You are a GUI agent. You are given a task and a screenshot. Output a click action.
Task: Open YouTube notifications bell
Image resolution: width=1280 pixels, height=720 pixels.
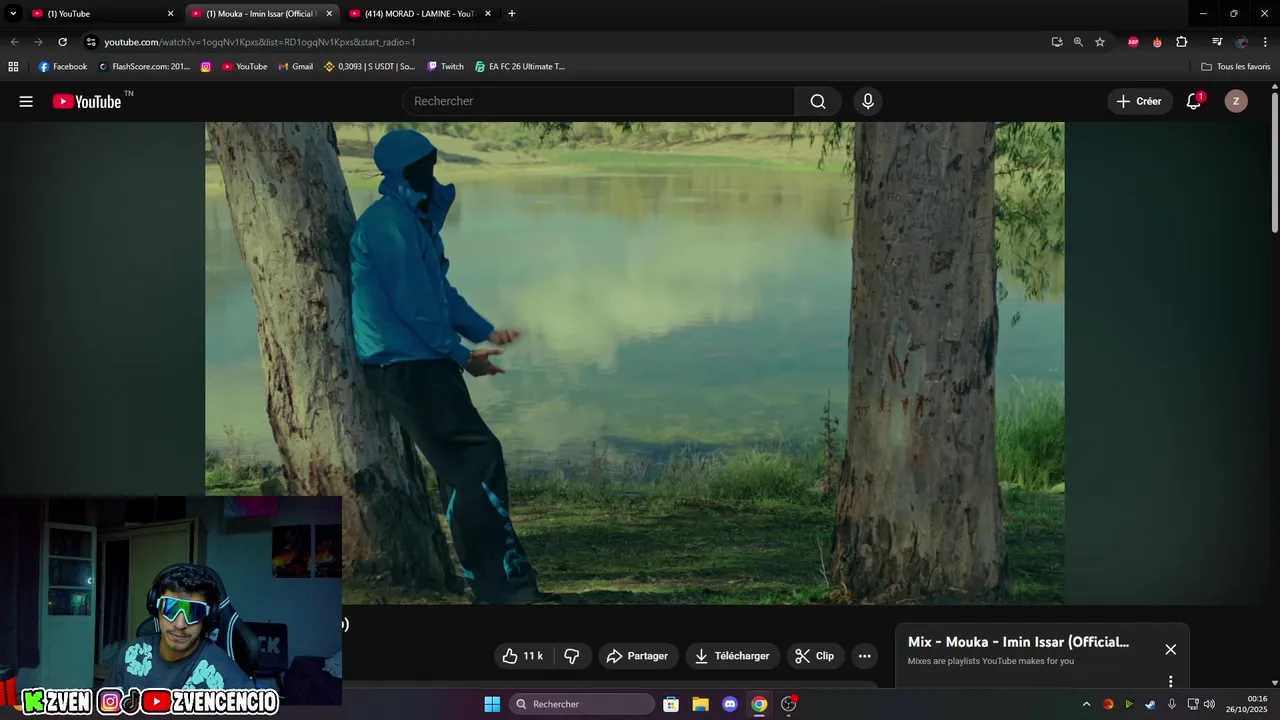(x=1194, y=101)
